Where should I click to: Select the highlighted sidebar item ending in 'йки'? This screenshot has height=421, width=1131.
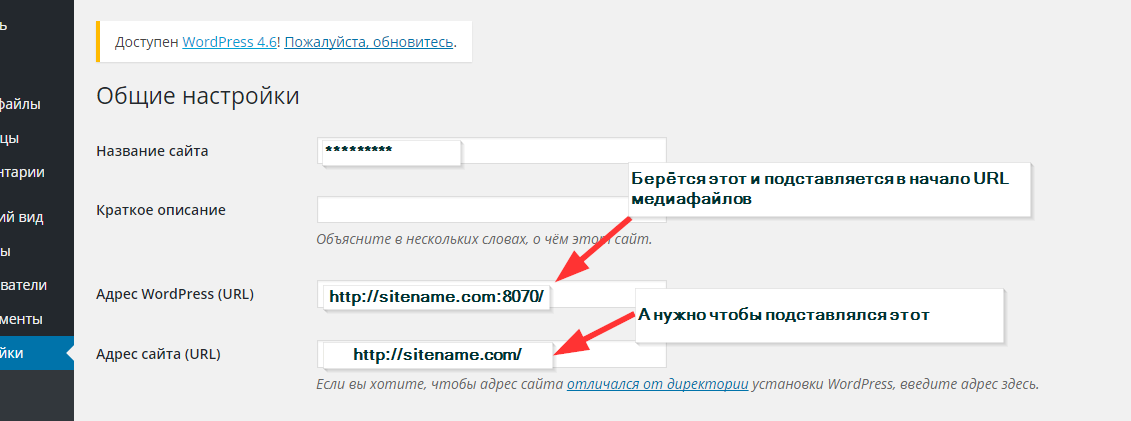tap(37, 353)
